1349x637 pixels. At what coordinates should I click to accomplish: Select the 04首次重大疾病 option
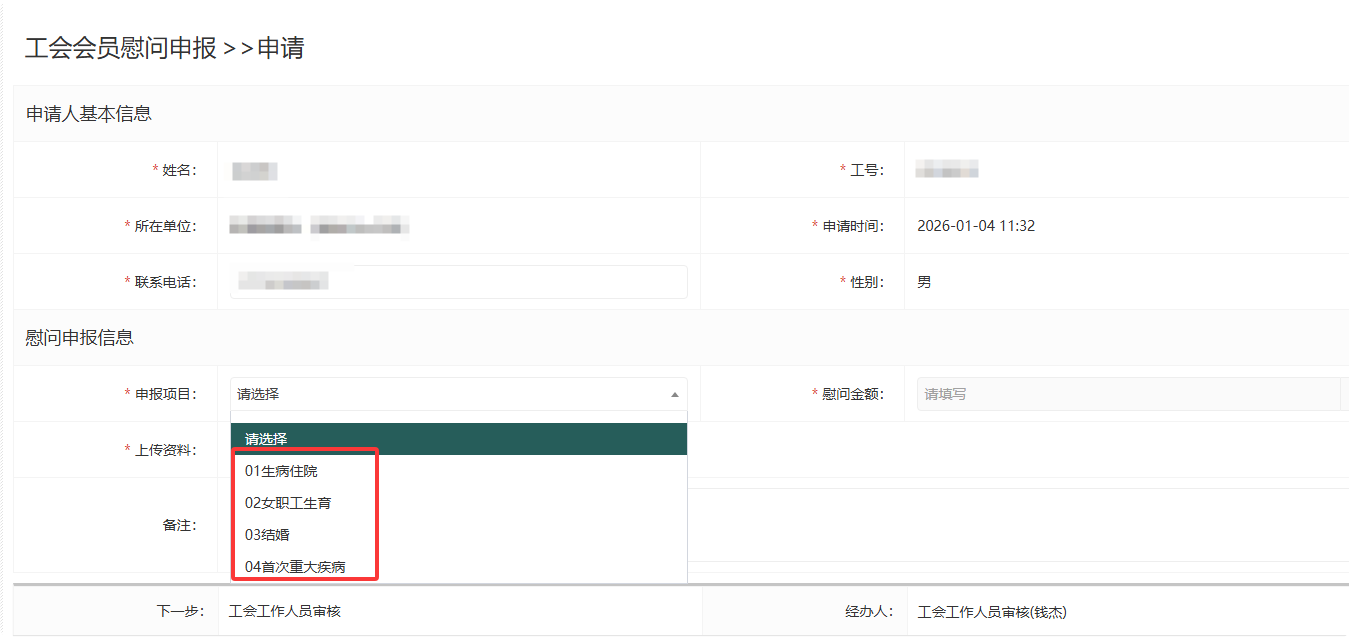295,567
